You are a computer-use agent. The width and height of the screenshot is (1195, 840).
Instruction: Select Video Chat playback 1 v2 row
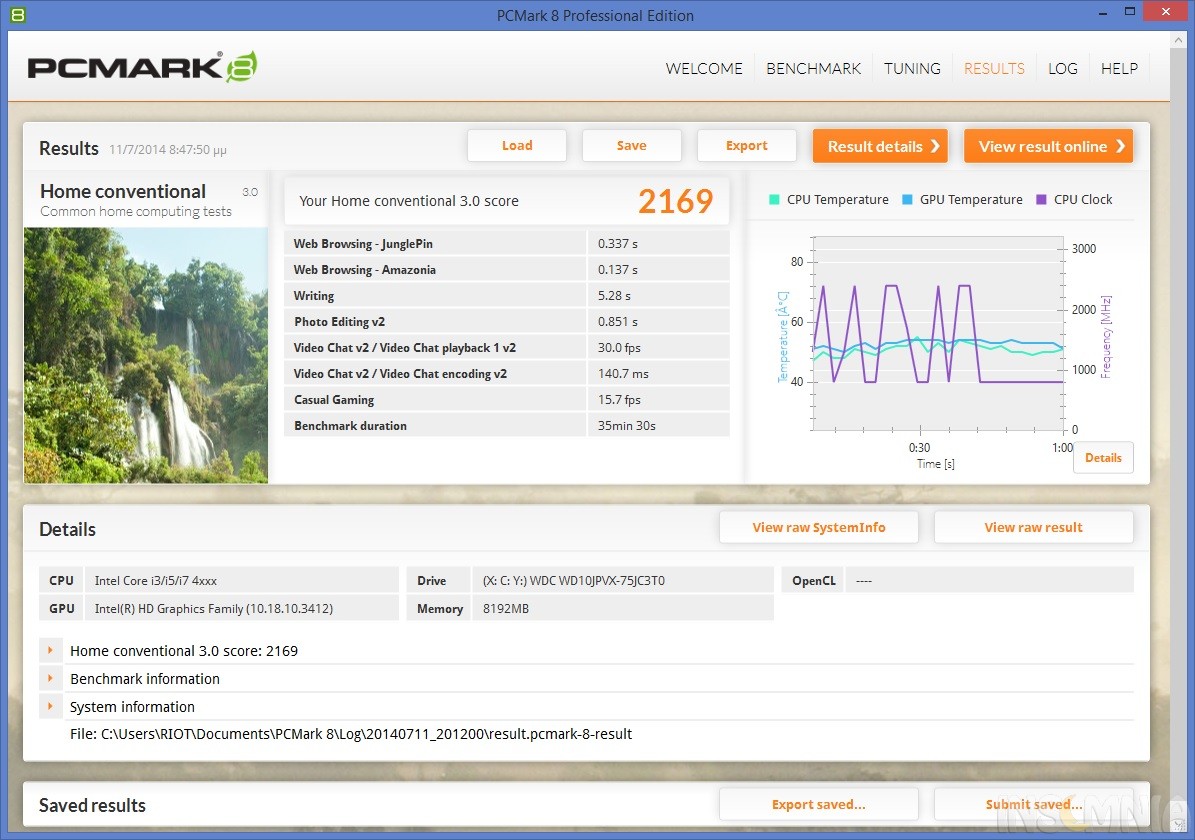tap(507, 347)
